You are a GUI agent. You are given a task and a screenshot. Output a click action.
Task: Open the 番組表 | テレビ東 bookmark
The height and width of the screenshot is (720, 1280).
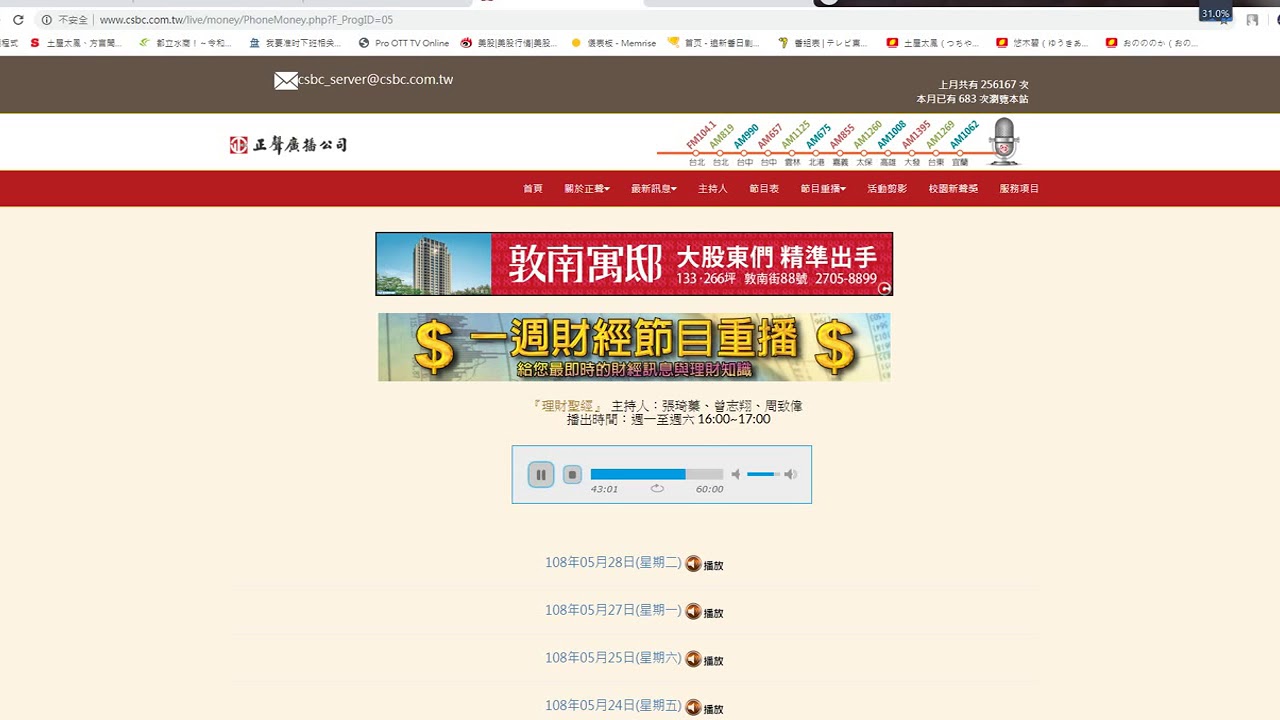pyautogui.click(x=823, y=43)
